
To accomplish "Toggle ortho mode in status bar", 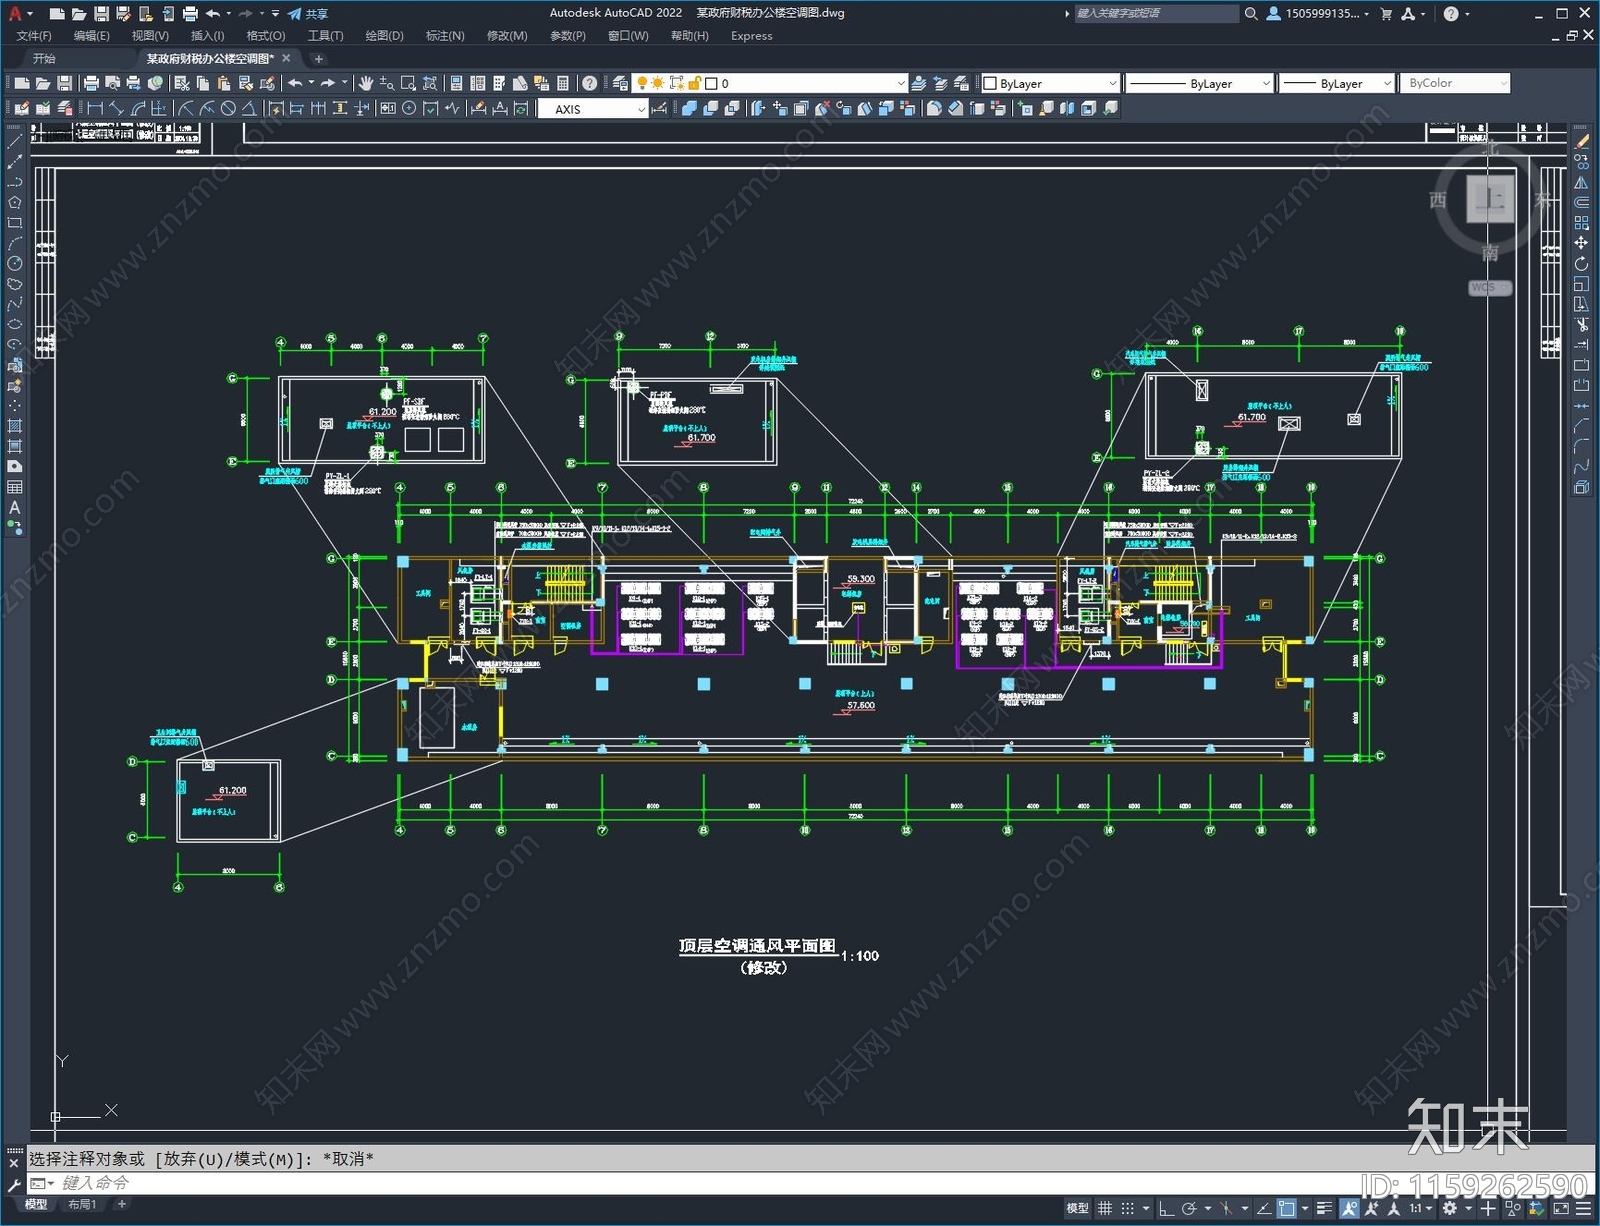I will coord(1166,1208).
